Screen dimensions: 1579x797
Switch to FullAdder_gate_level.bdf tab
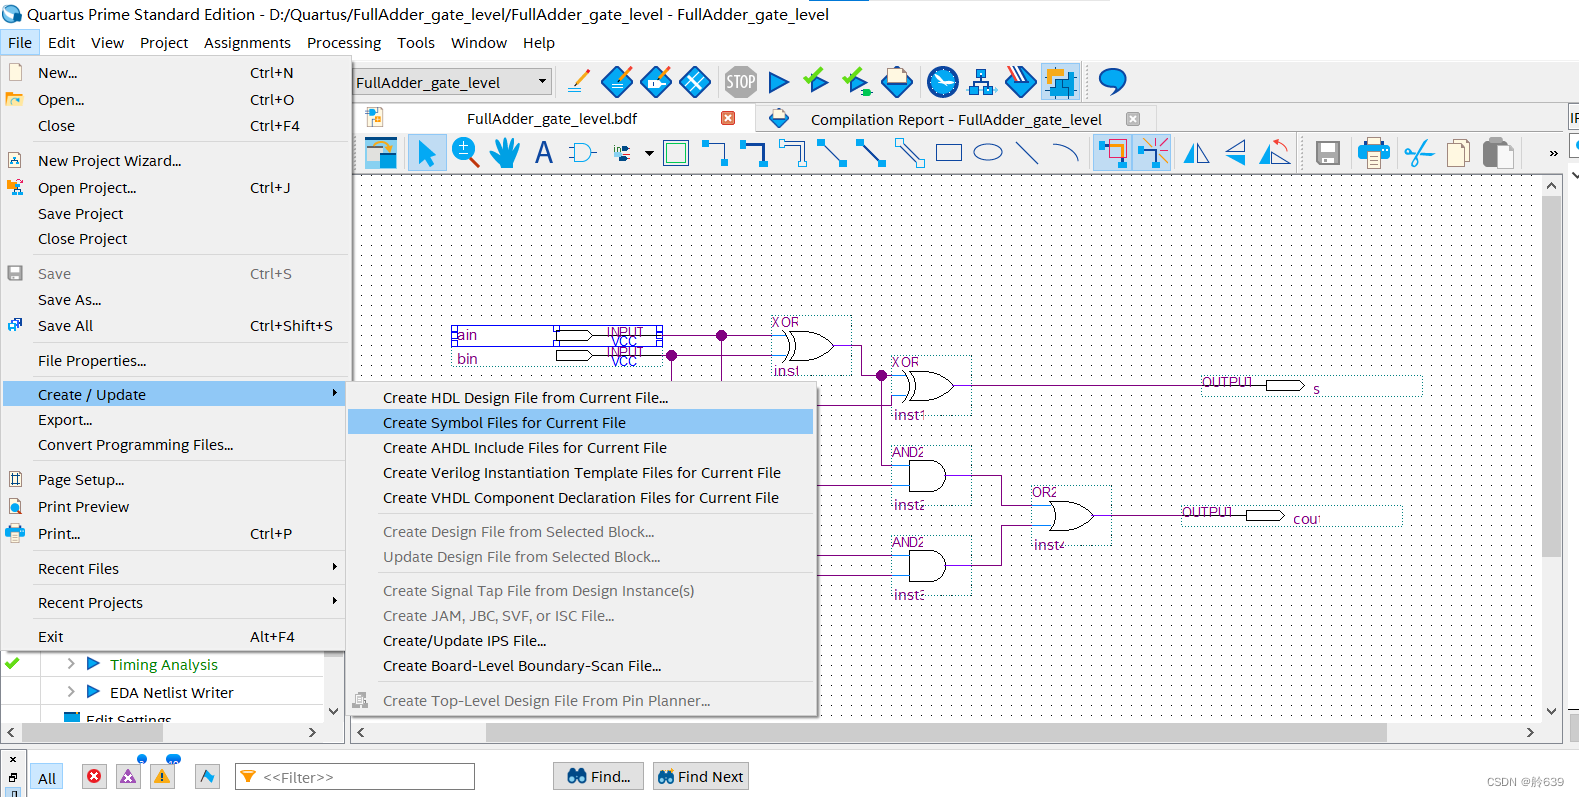tap(551, 118)
